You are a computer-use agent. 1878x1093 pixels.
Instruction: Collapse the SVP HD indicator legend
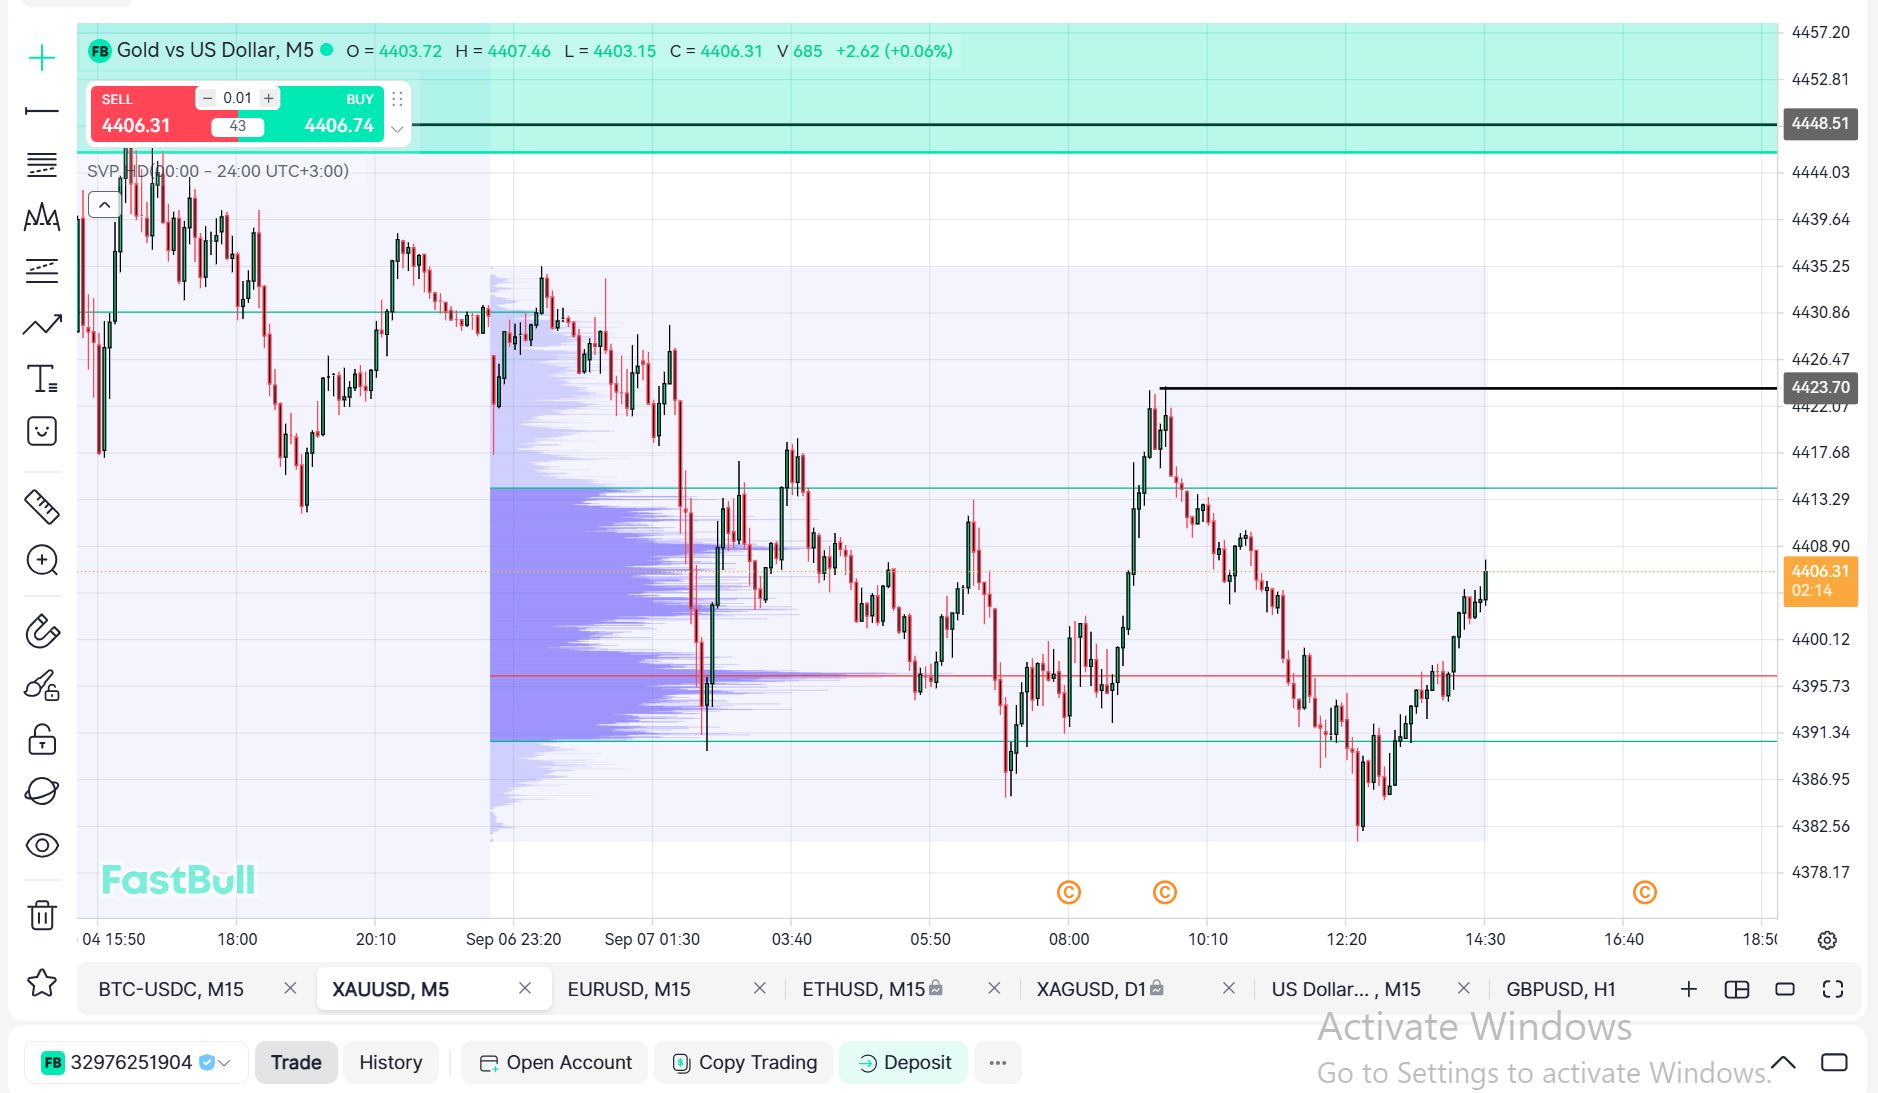[x=104, y=205]
